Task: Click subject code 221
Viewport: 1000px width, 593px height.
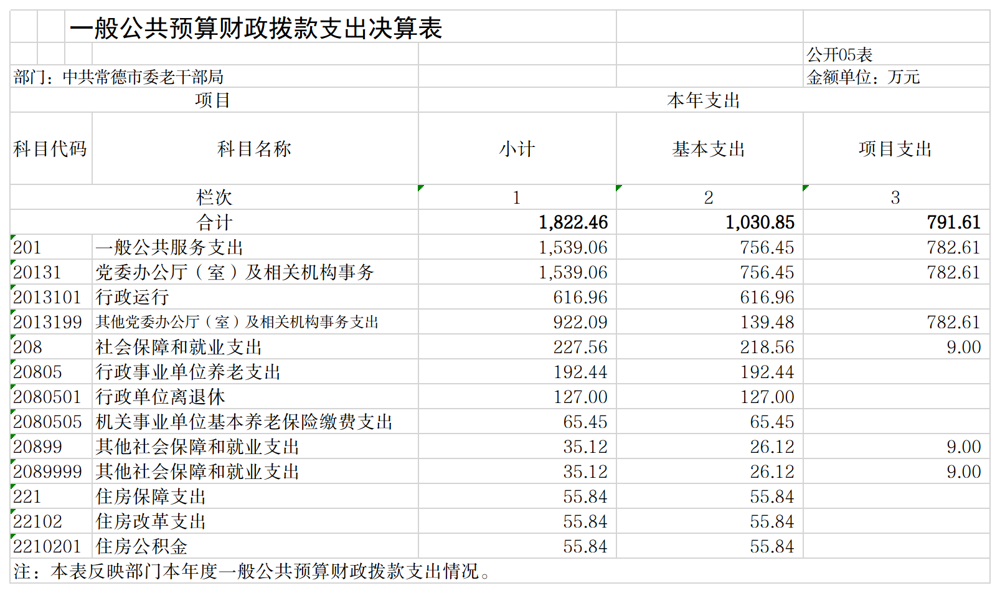Action: tap(27, 496)
